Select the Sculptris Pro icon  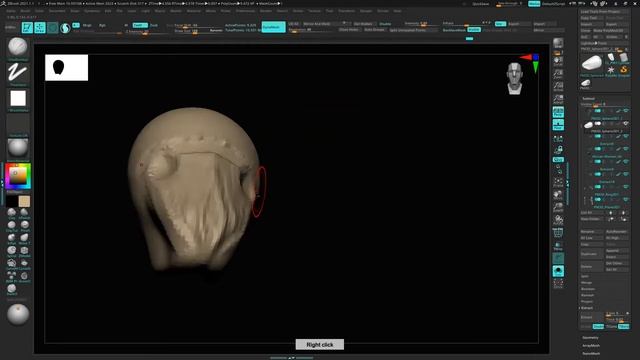pos(65,28)
